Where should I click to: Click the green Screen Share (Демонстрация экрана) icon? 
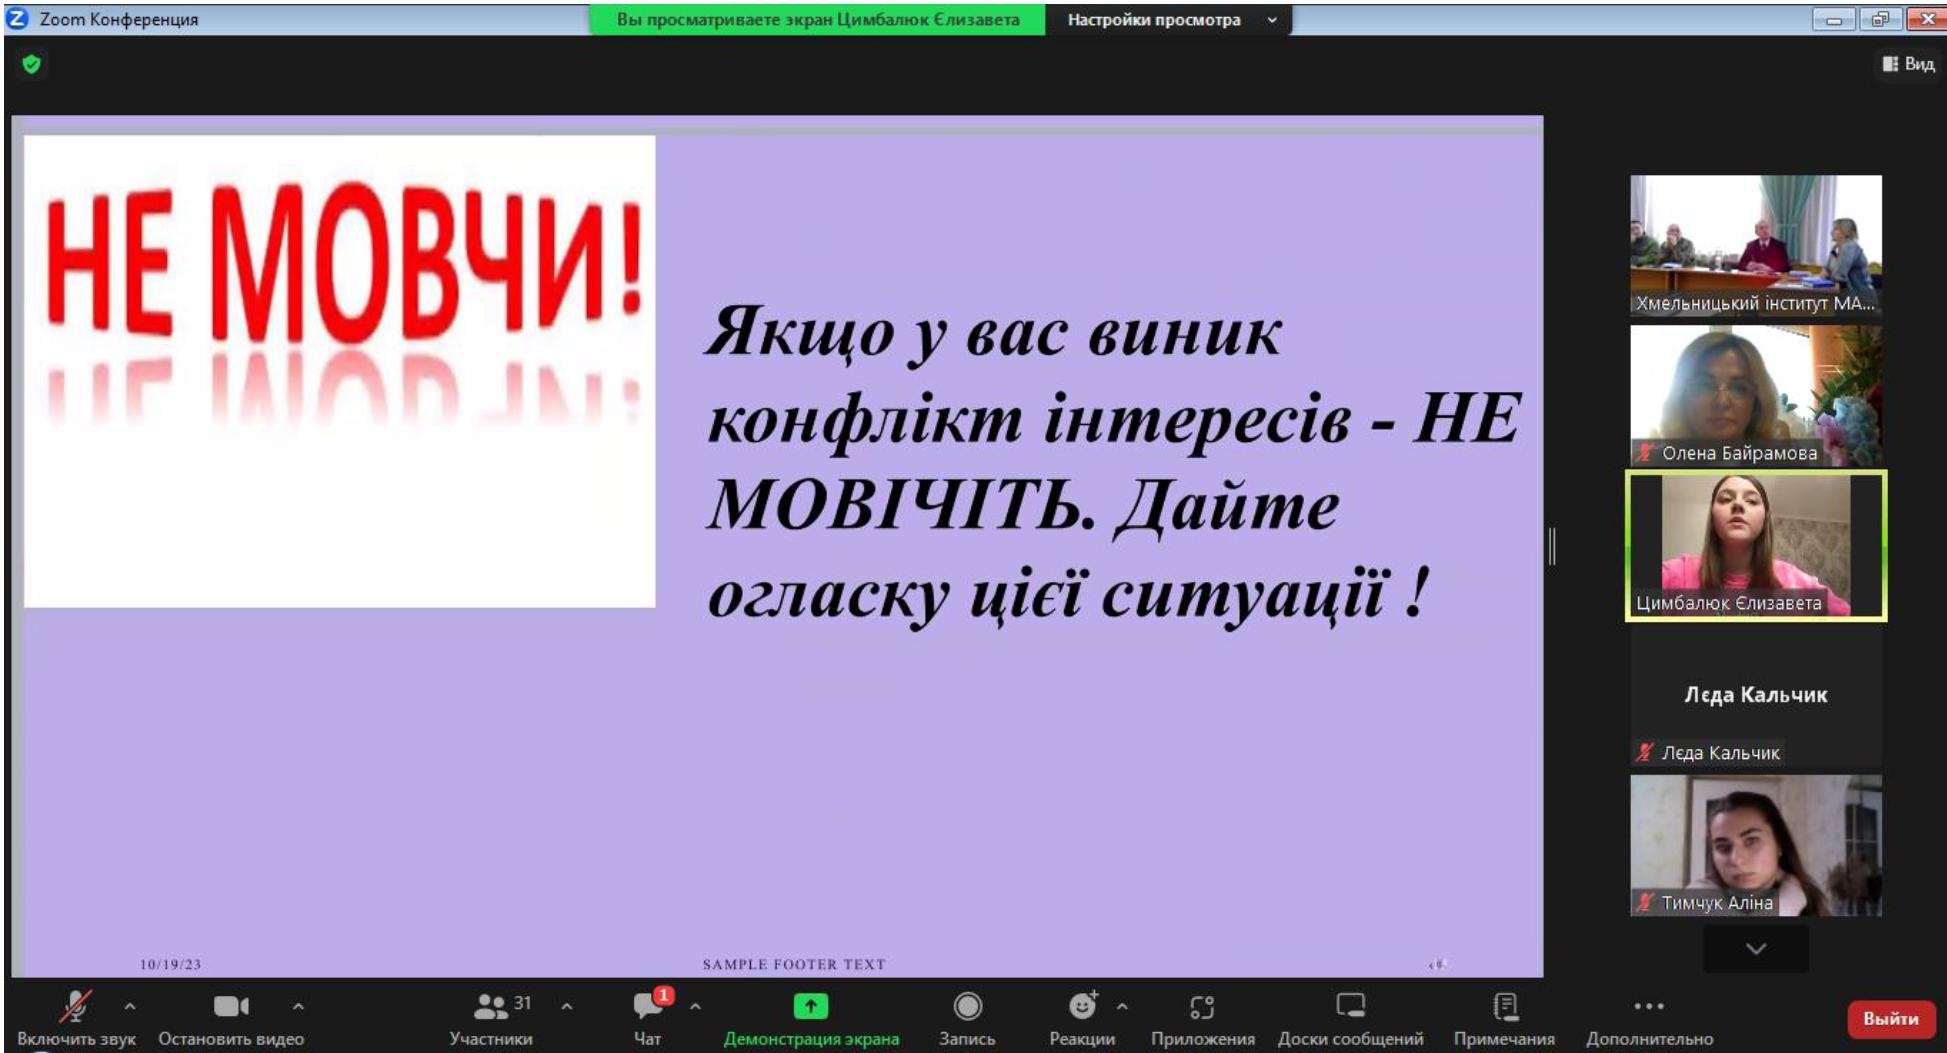[x=810, y=1006]
